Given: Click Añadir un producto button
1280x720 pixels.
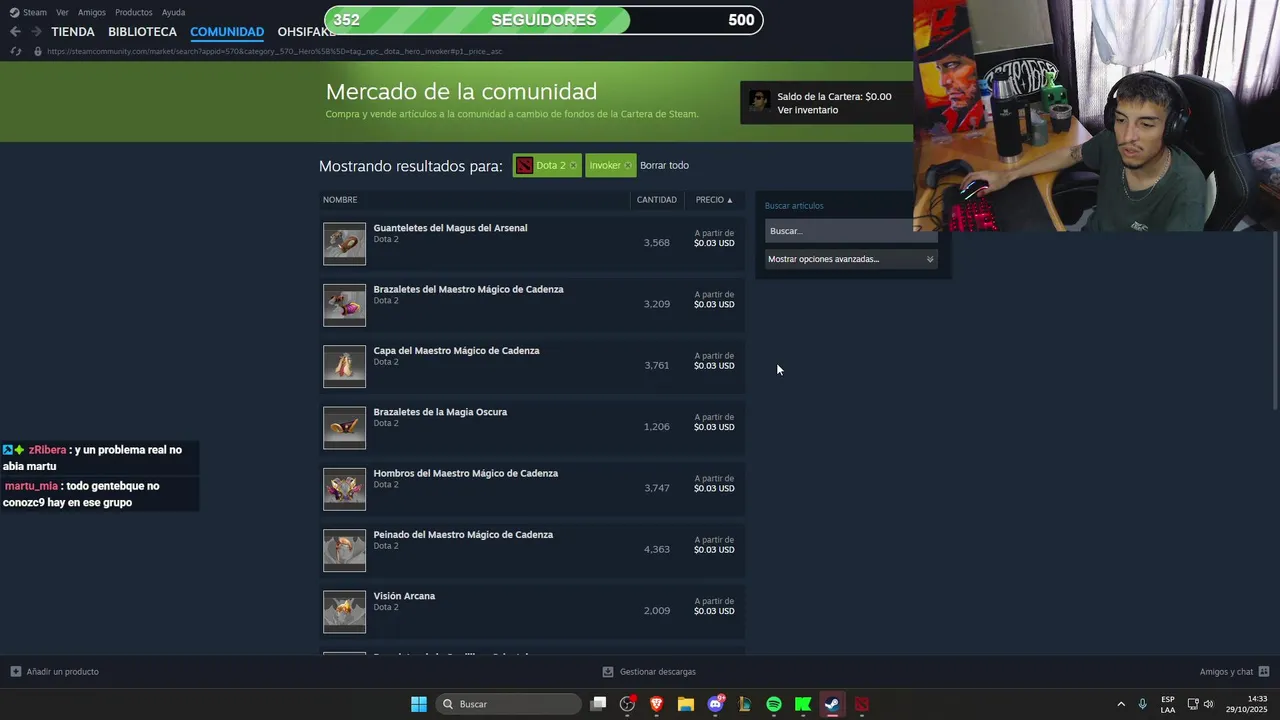Looking at the screenshot, I should pos(55,672).
